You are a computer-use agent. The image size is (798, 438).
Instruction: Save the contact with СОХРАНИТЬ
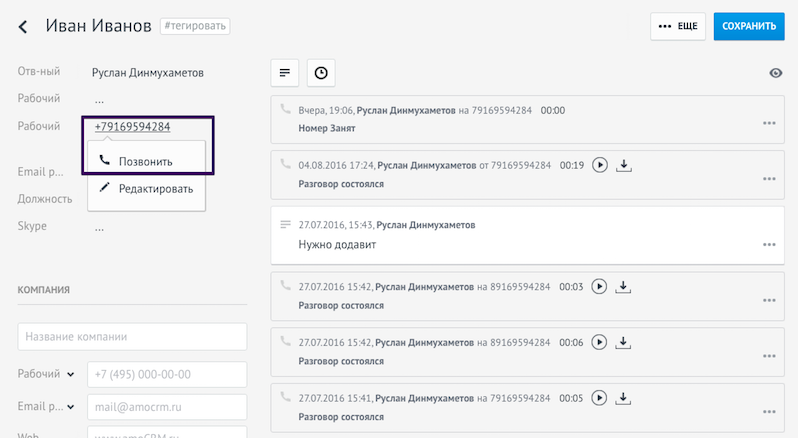tap(749, 26)
